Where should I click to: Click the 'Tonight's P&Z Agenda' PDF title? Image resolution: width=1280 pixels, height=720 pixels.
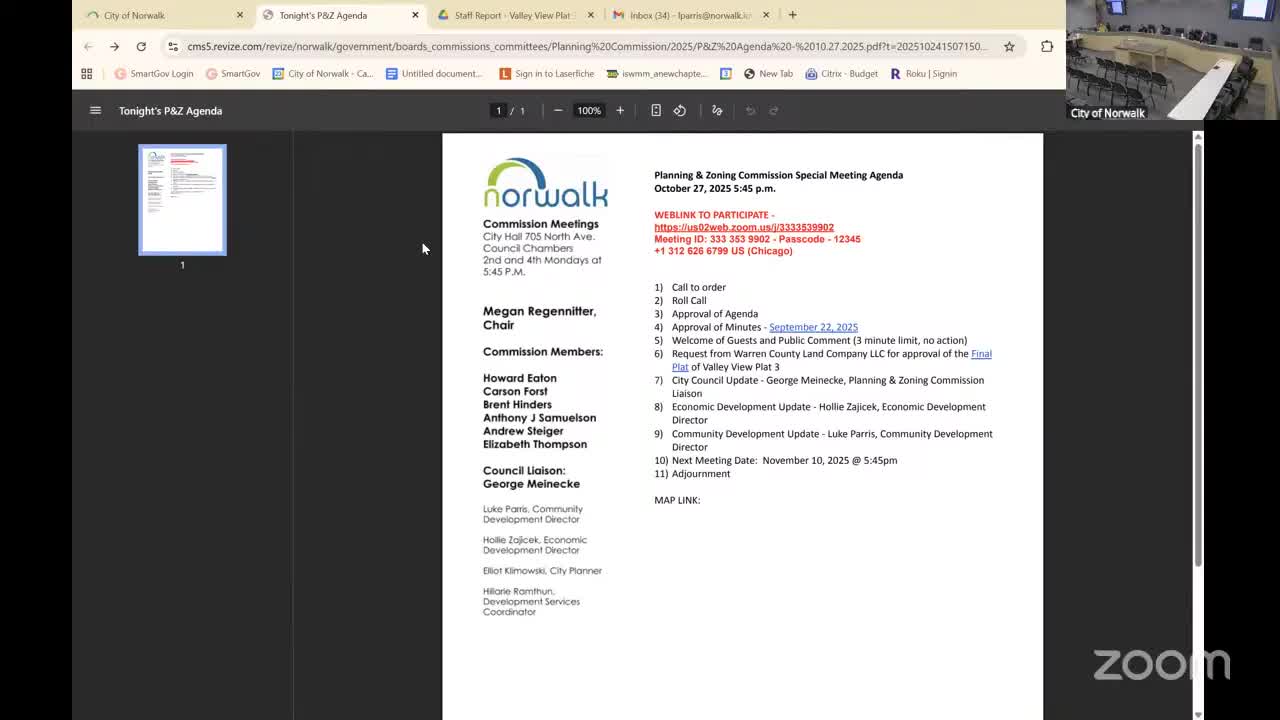click(170, 110)
